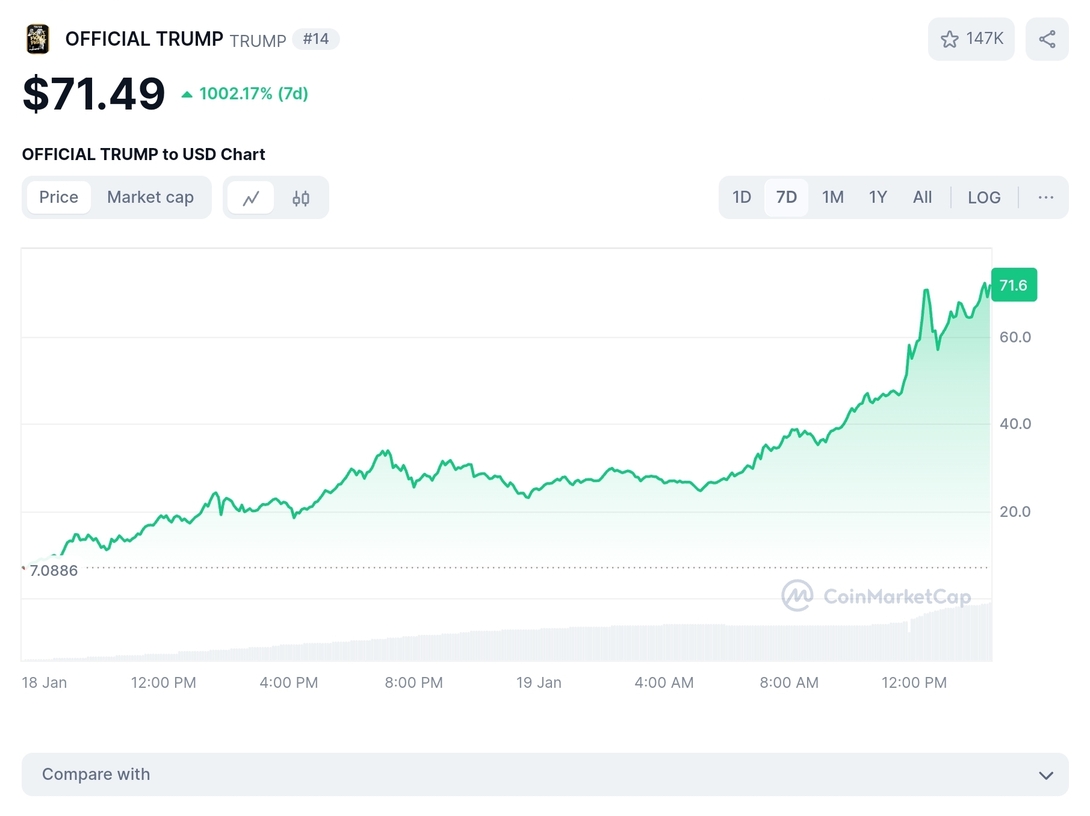1090x816 pixels.
Task: Choose the 1M time range
Action: [833, 197]
